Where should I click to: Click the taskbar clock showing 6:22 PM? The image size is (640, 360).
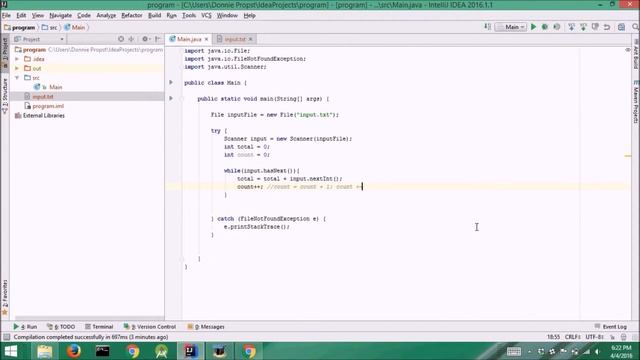tap(622, 351)
